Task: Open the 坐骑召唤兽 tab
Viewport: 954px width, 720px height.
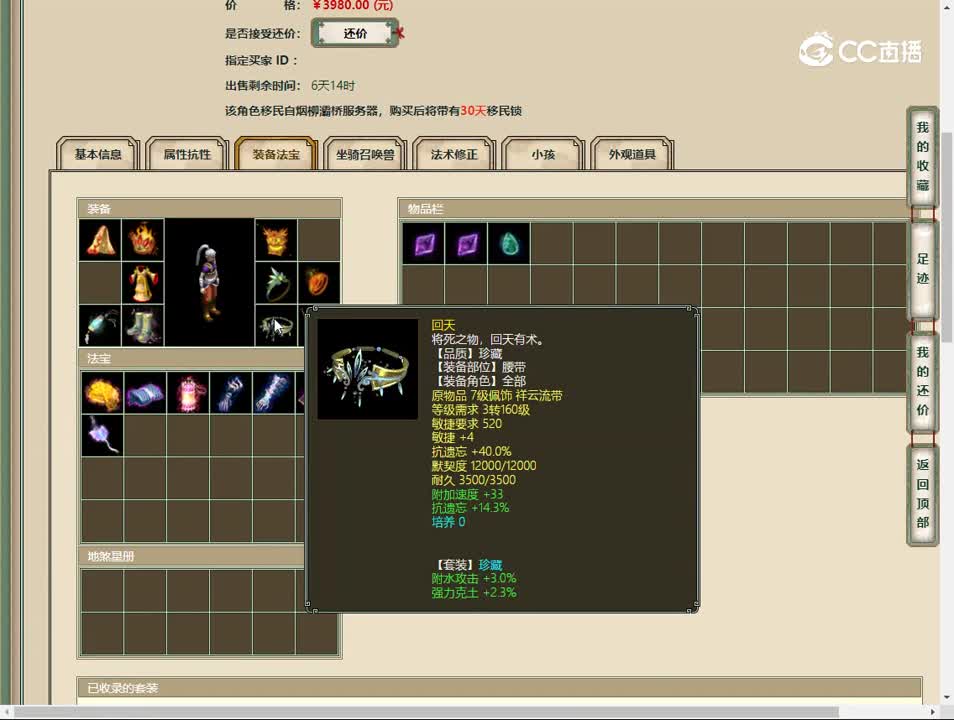Action: pos(365,155)
